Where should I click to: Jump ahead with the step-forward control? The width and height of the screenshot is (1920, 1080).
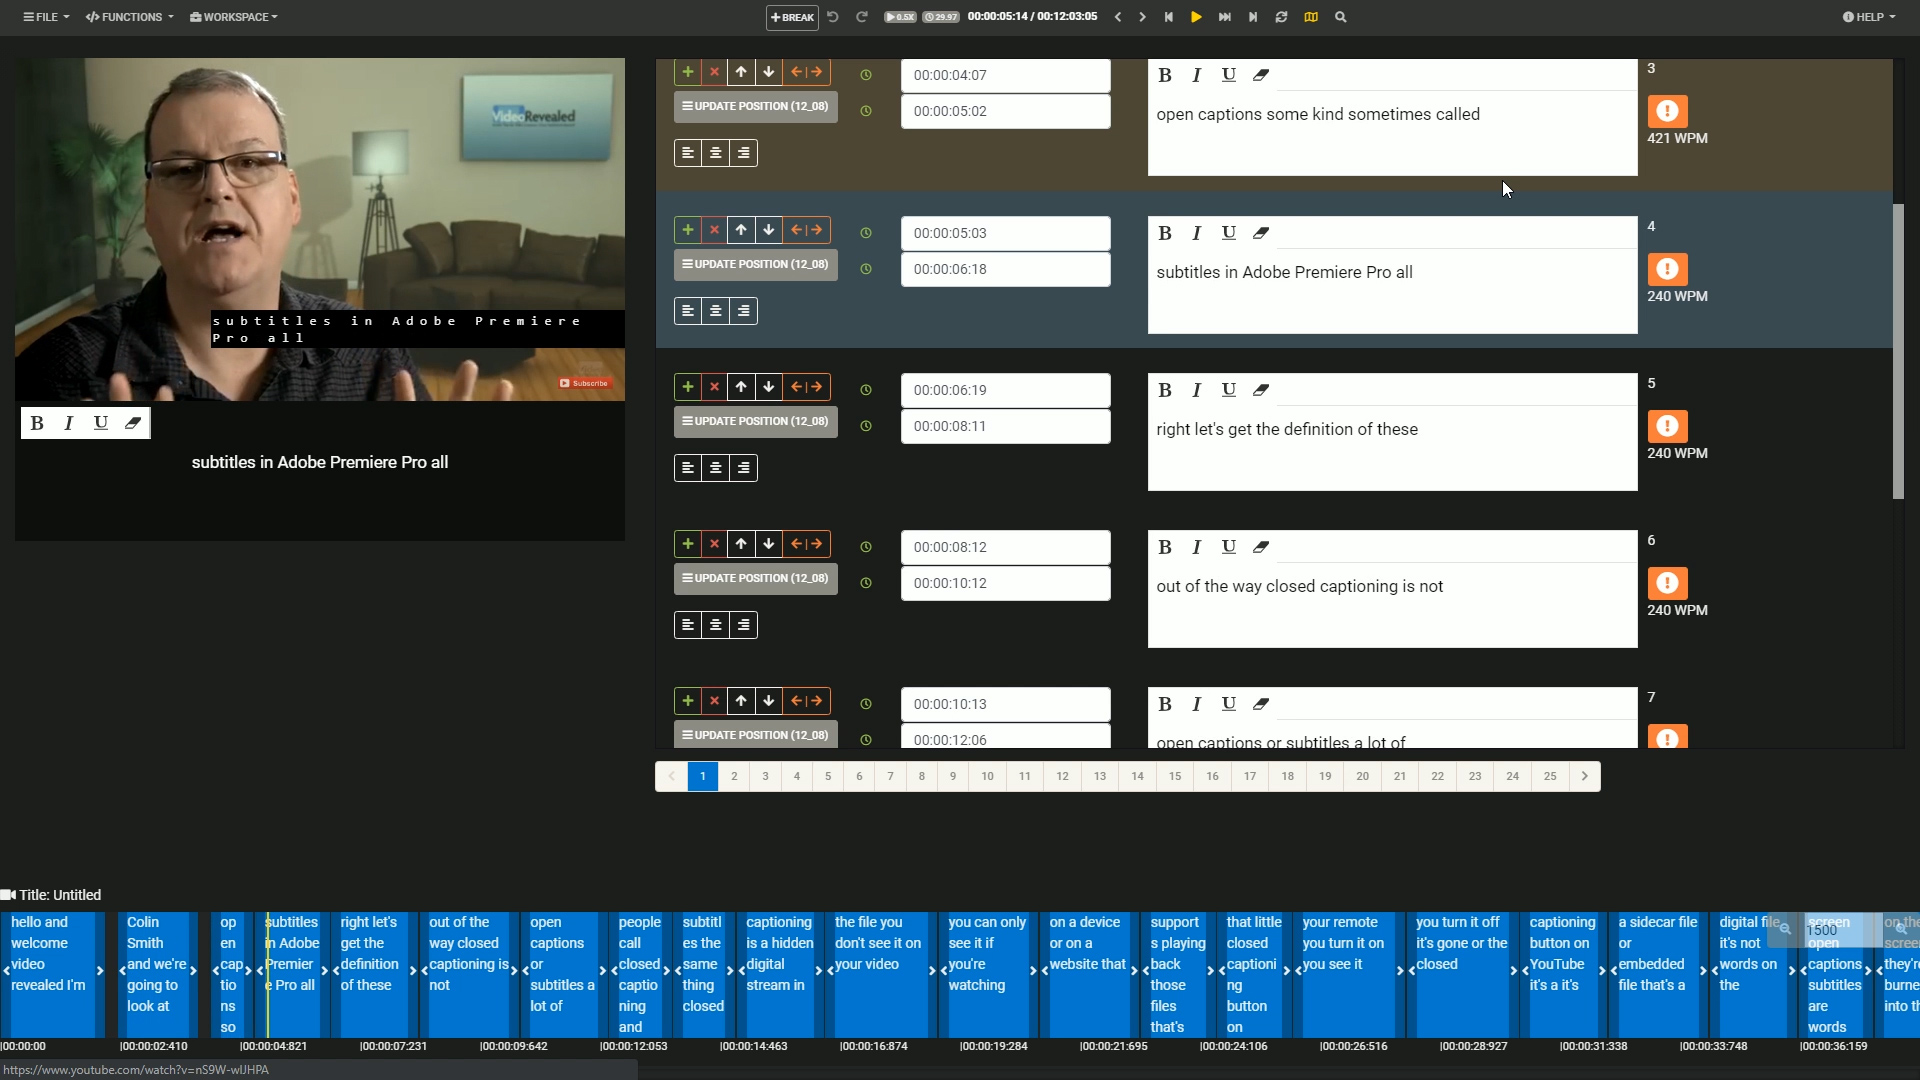(1253, 17)
